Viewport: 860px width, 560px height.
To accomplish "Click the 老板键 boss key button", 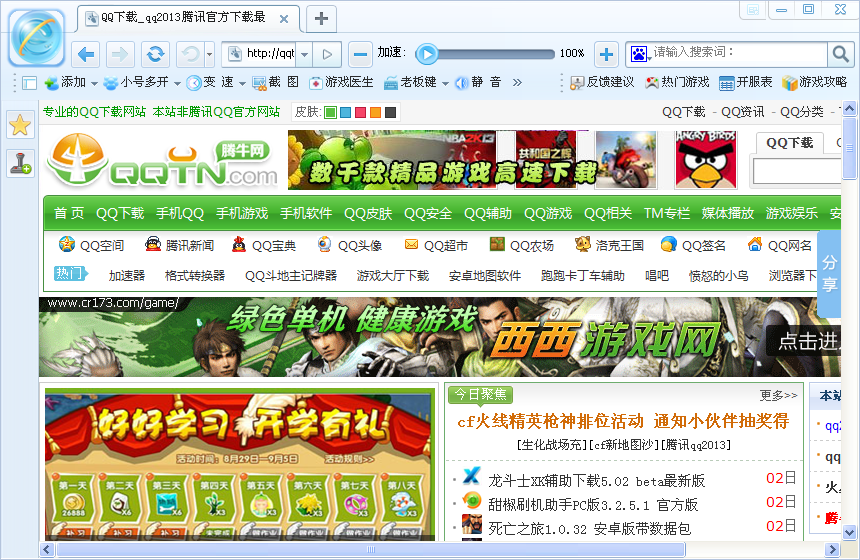I will coord(410,82).
